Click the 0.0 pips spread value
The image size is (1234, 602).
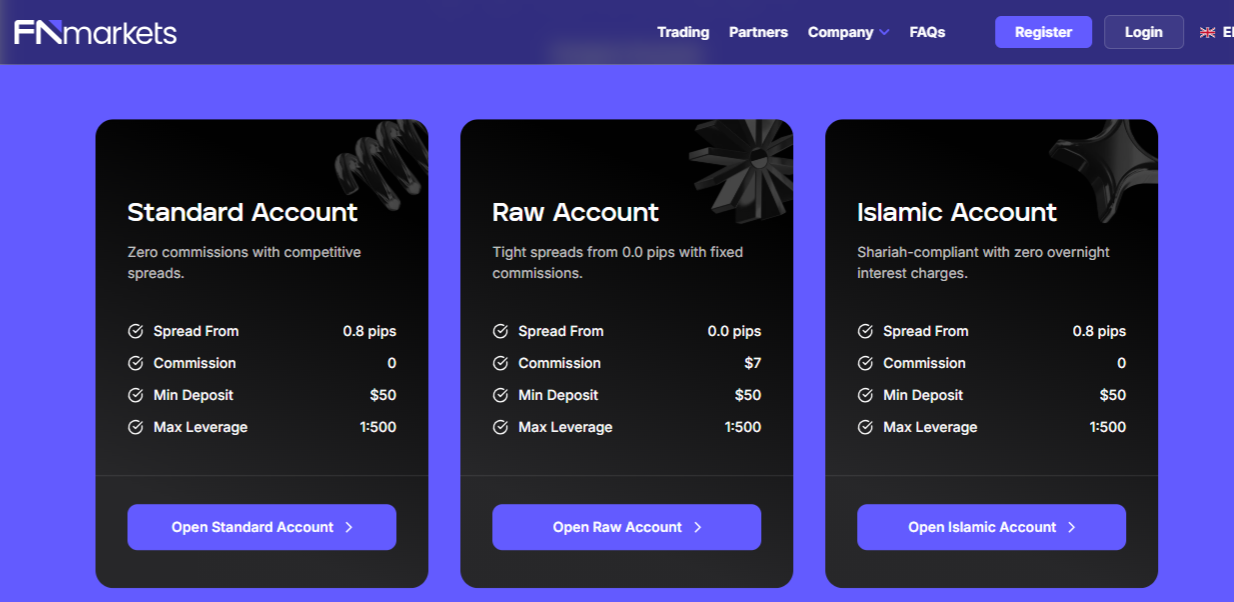coord(734,331)
